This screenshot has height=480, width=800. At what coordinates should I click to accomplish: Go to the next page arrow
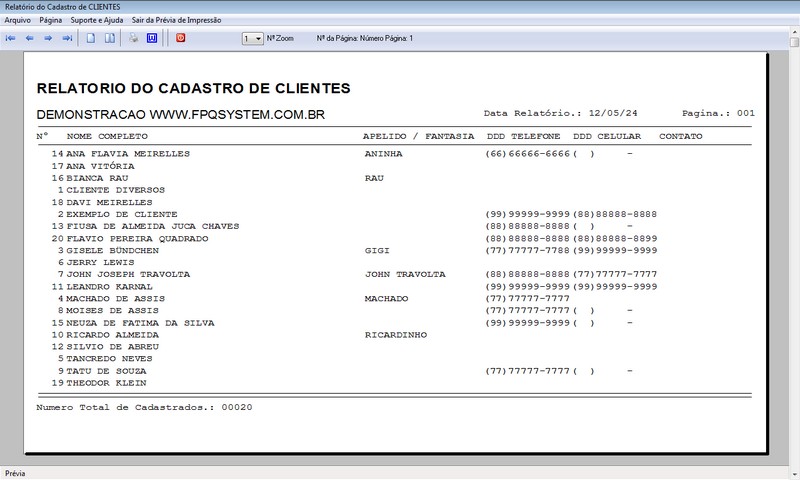click(x=48, y=38)
